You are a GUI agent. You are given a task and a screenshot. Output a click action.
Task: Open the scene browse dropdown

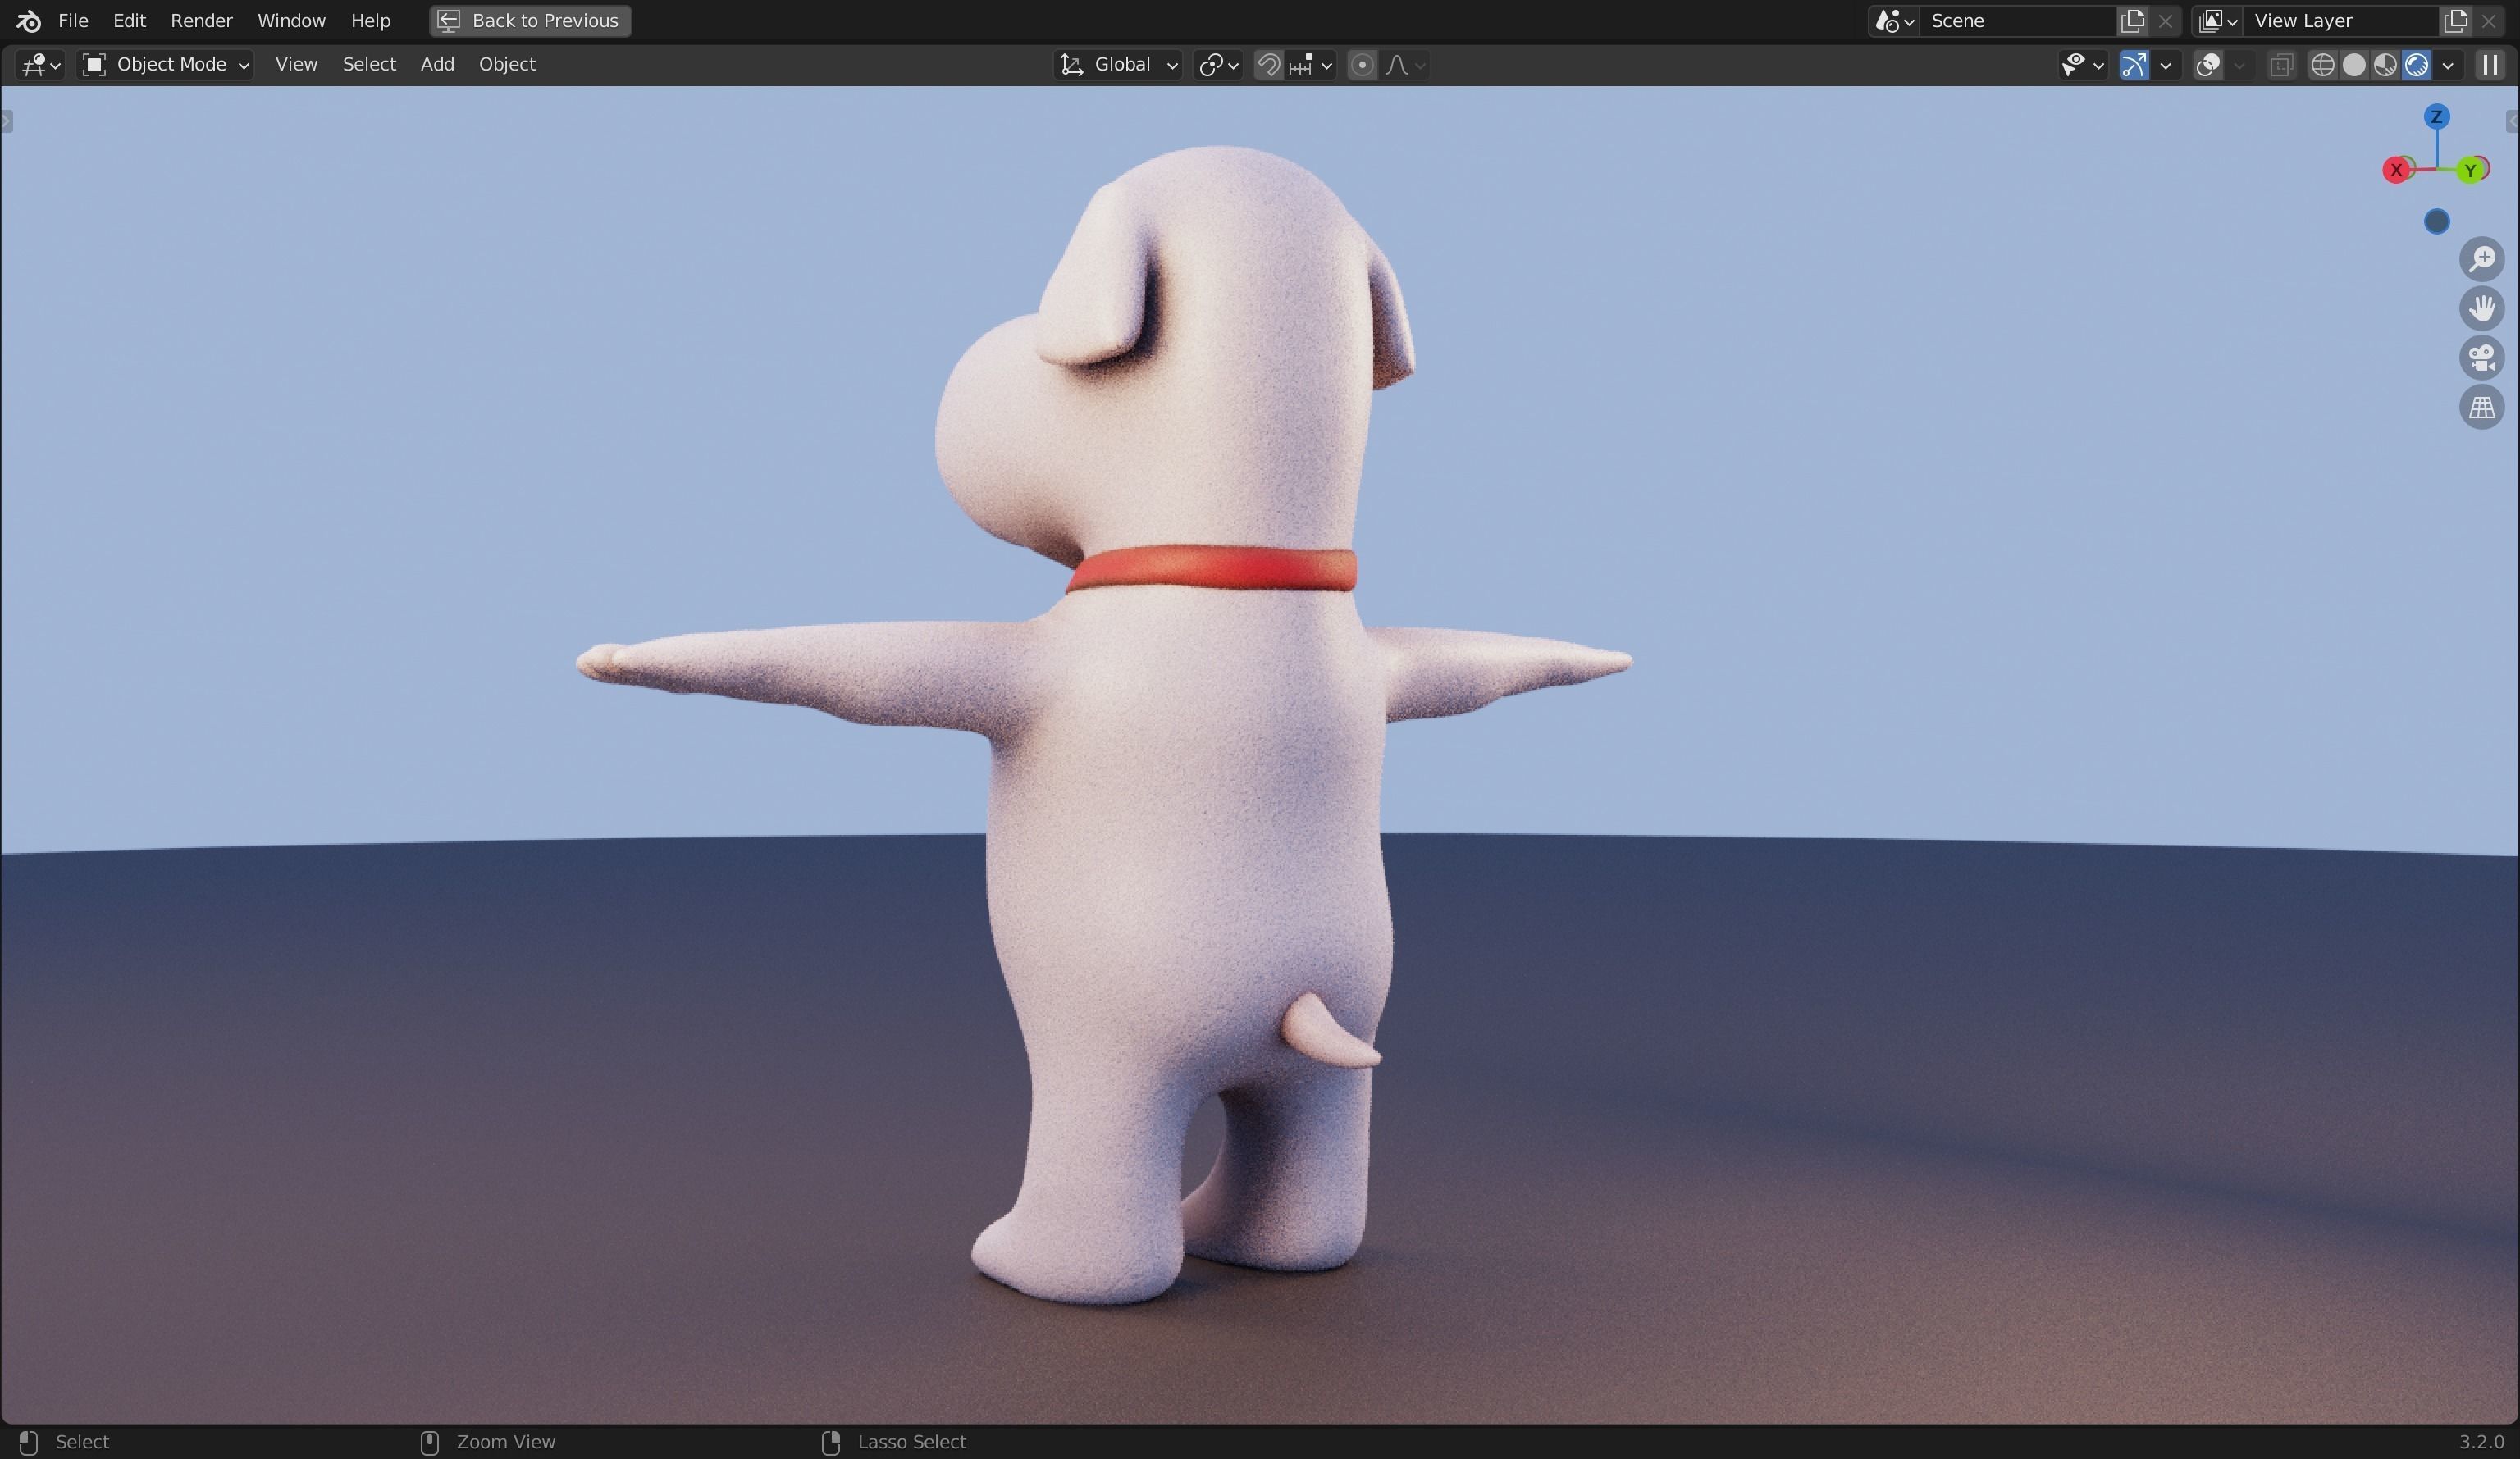coord(1894,21)
